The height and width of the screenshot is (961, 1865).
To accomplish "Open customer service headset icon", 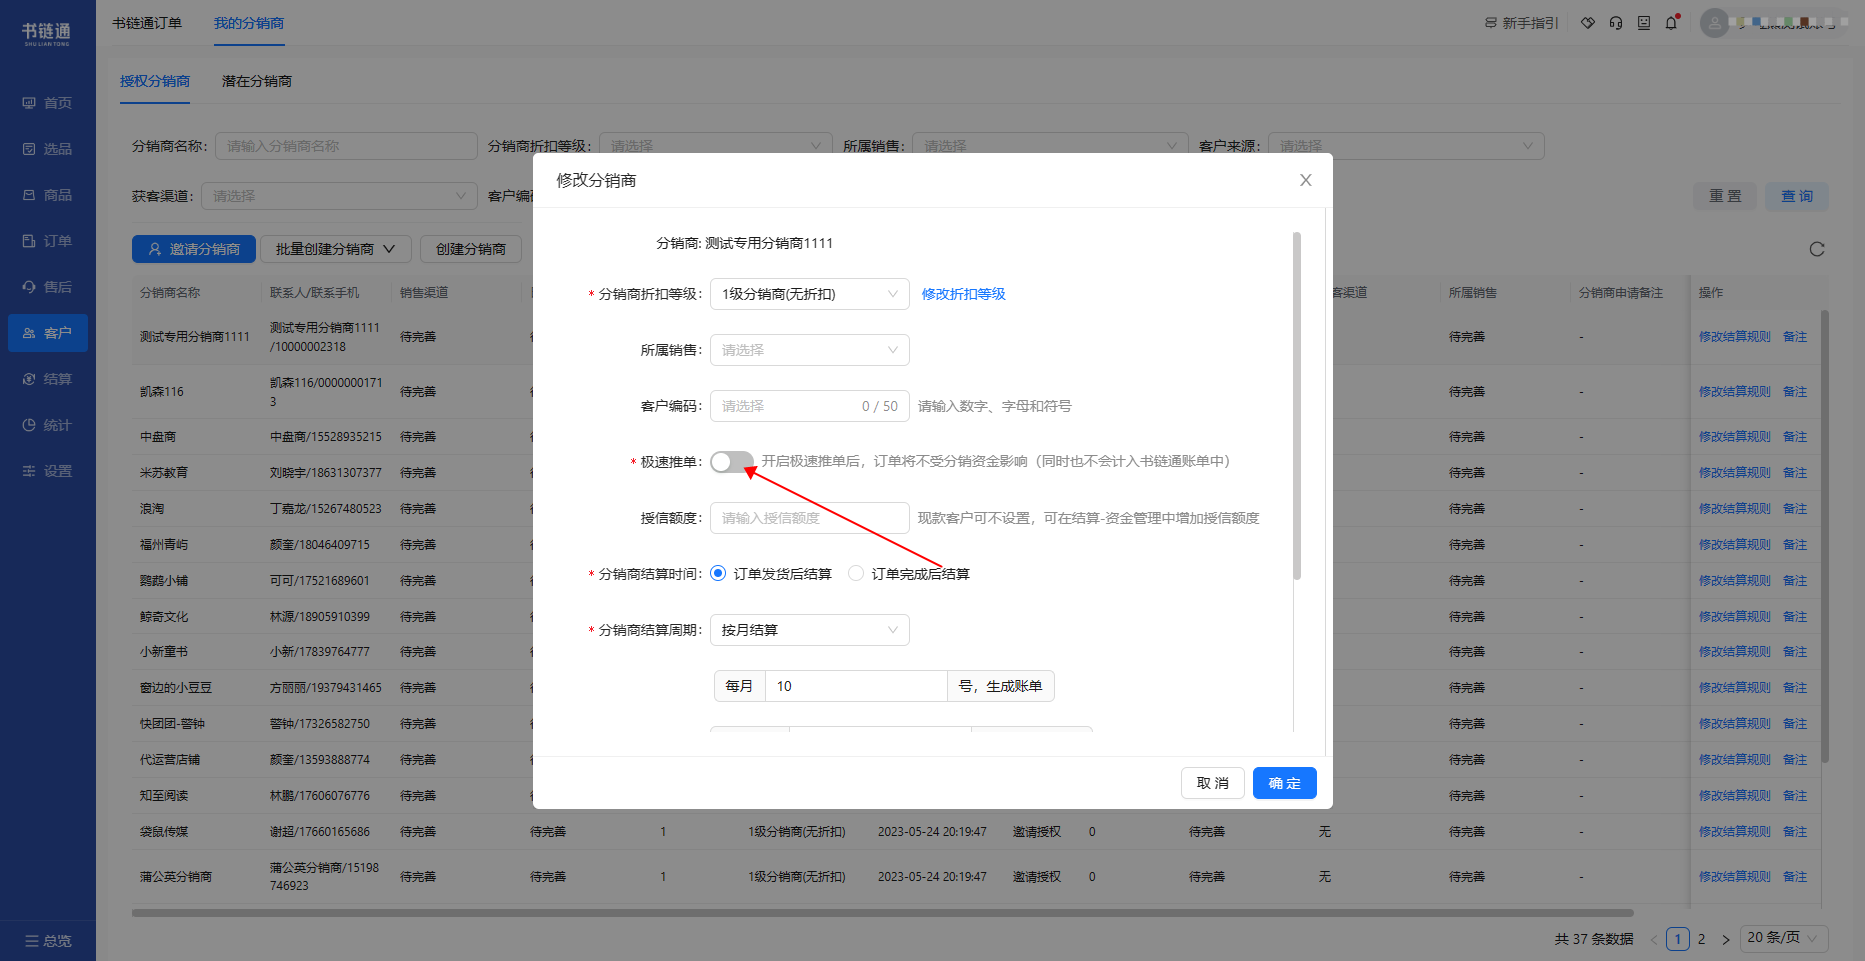I will click(1616, 23).
